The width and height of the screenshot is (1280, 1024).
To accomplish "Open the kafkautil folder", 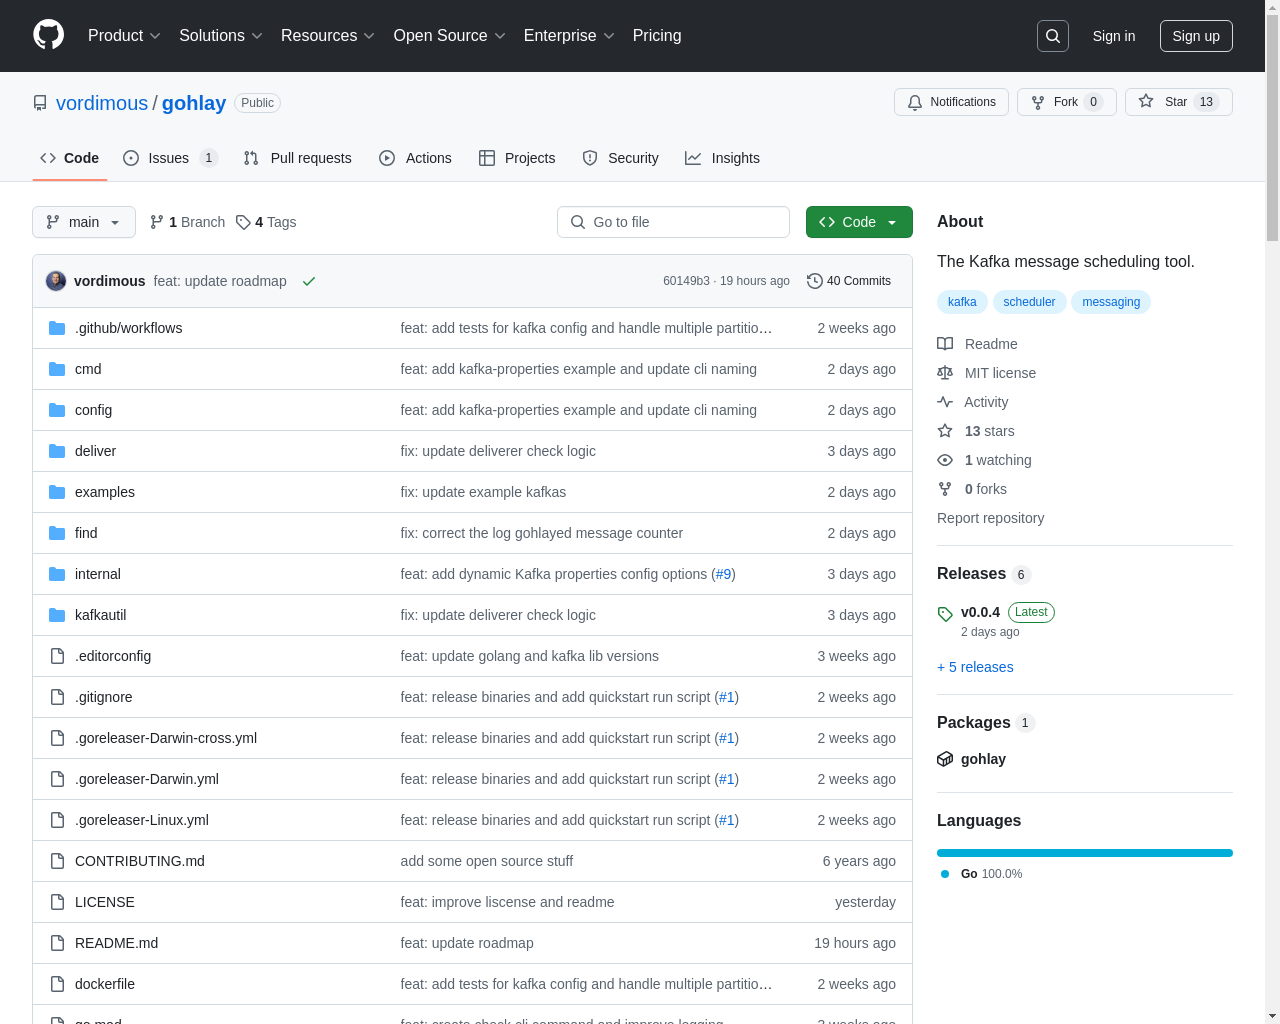I will (100, 615).
